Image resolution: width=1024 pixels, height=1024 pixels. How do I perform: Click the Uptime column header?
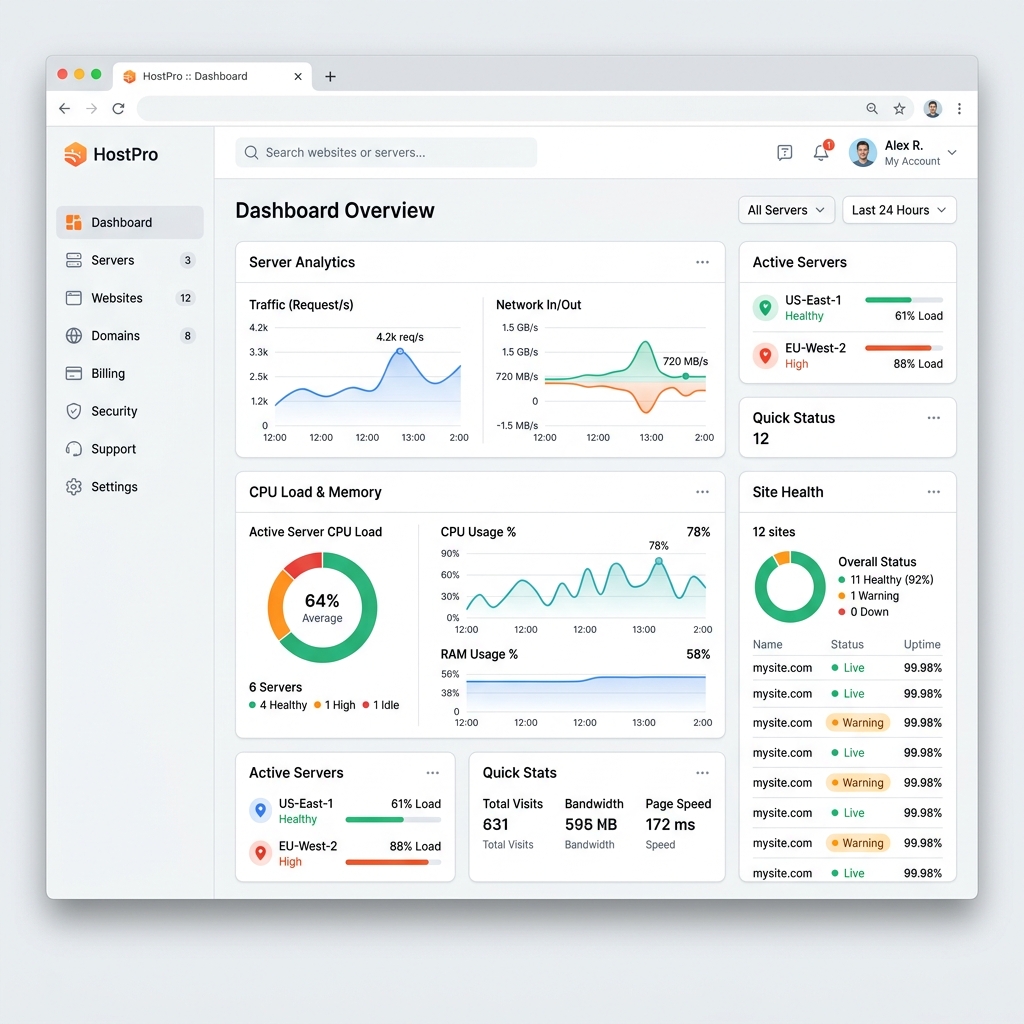pyautogui.click(x=922, y=645)
